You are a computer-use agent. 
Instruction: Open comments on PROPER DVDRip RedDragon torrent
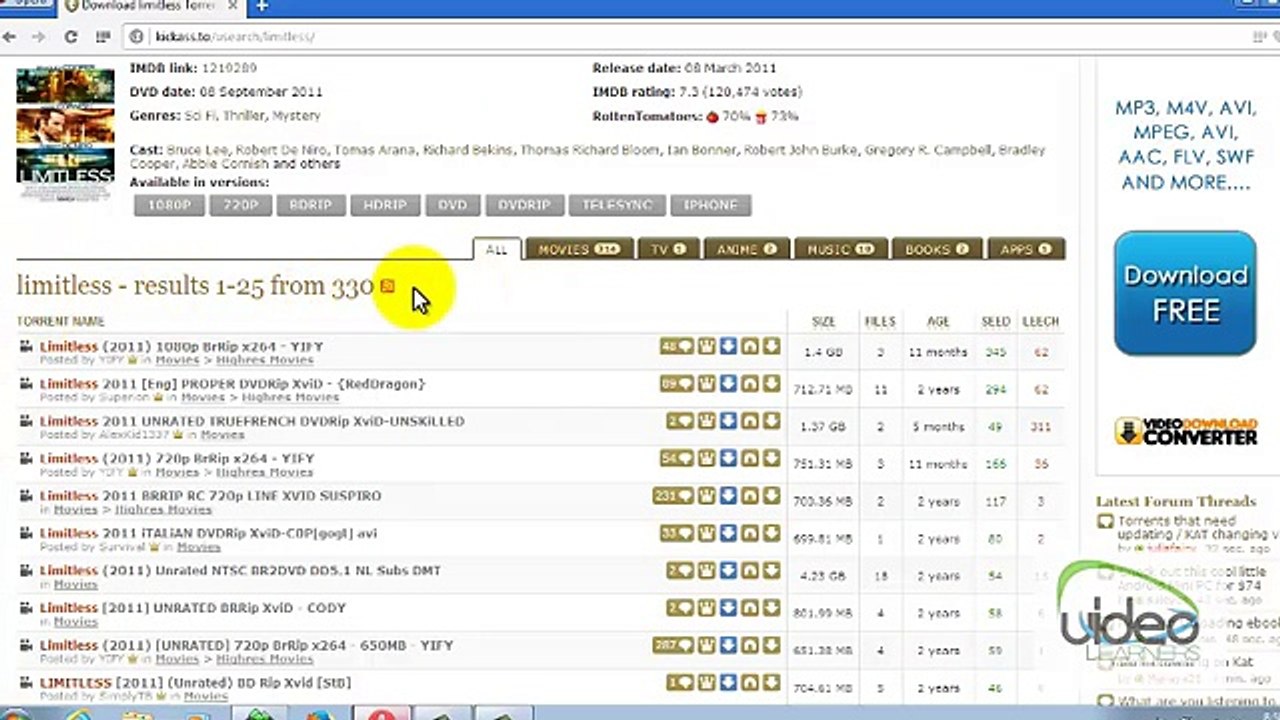click(x=676, y=384)
